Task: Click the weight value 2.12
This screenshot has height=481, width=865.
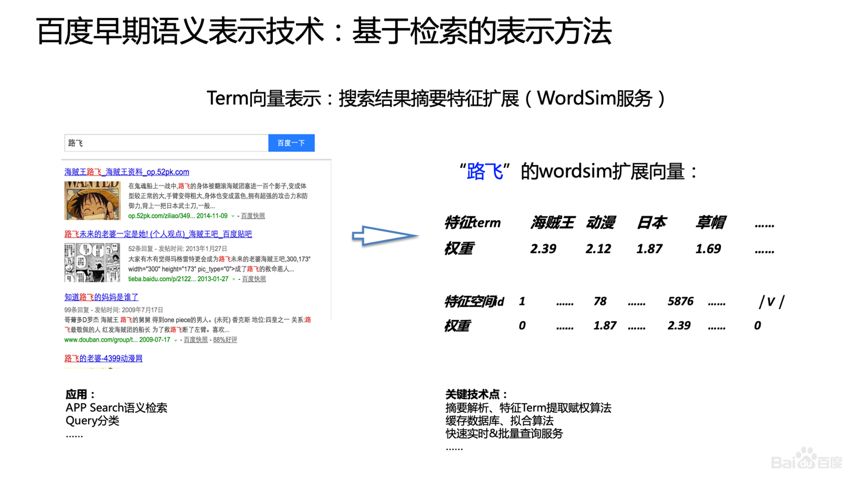Action: [x=599, y=249]
